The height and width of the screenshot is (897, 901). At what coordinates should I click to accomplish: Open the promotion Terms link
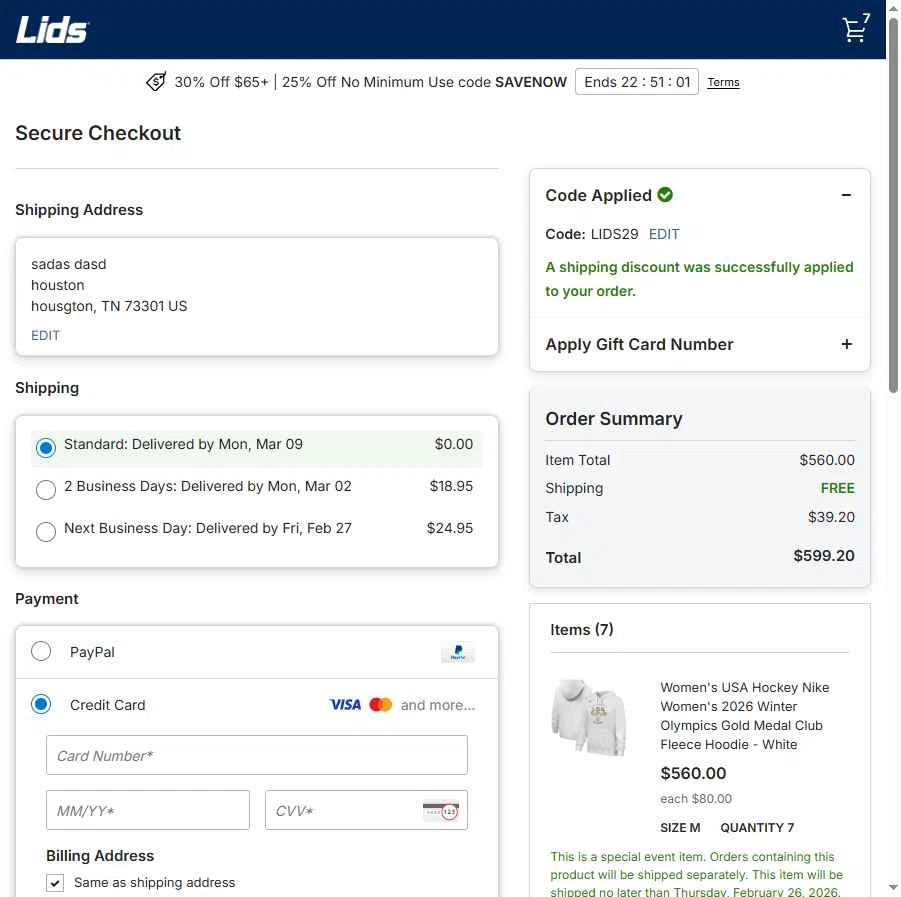pos(723,82)
